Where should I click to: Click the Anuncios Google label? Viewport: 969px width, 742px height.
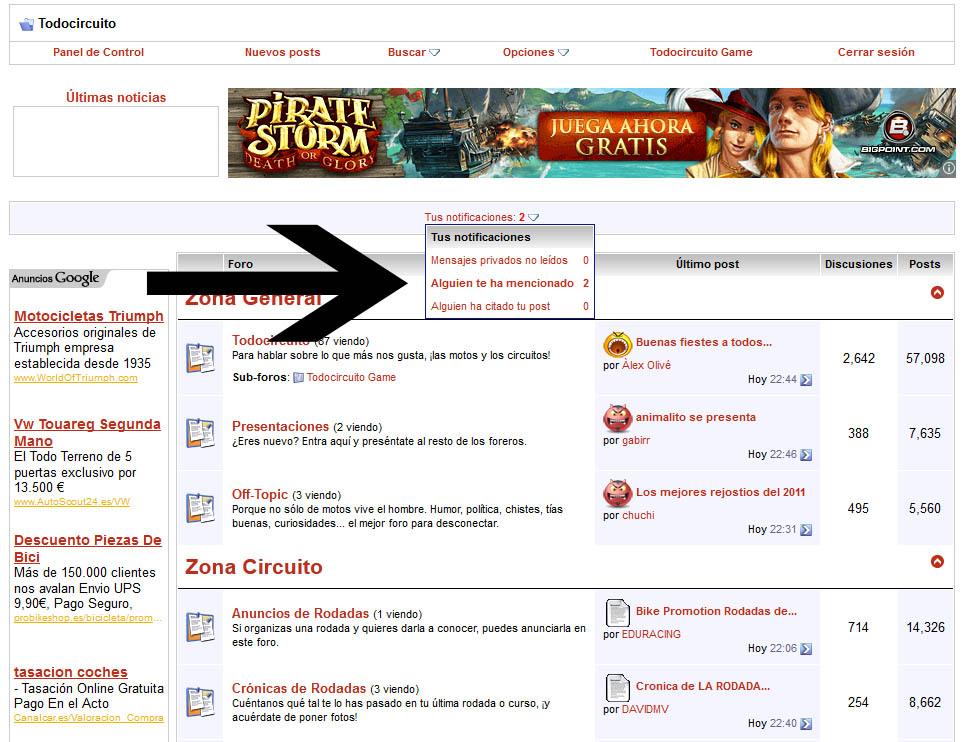56,279
